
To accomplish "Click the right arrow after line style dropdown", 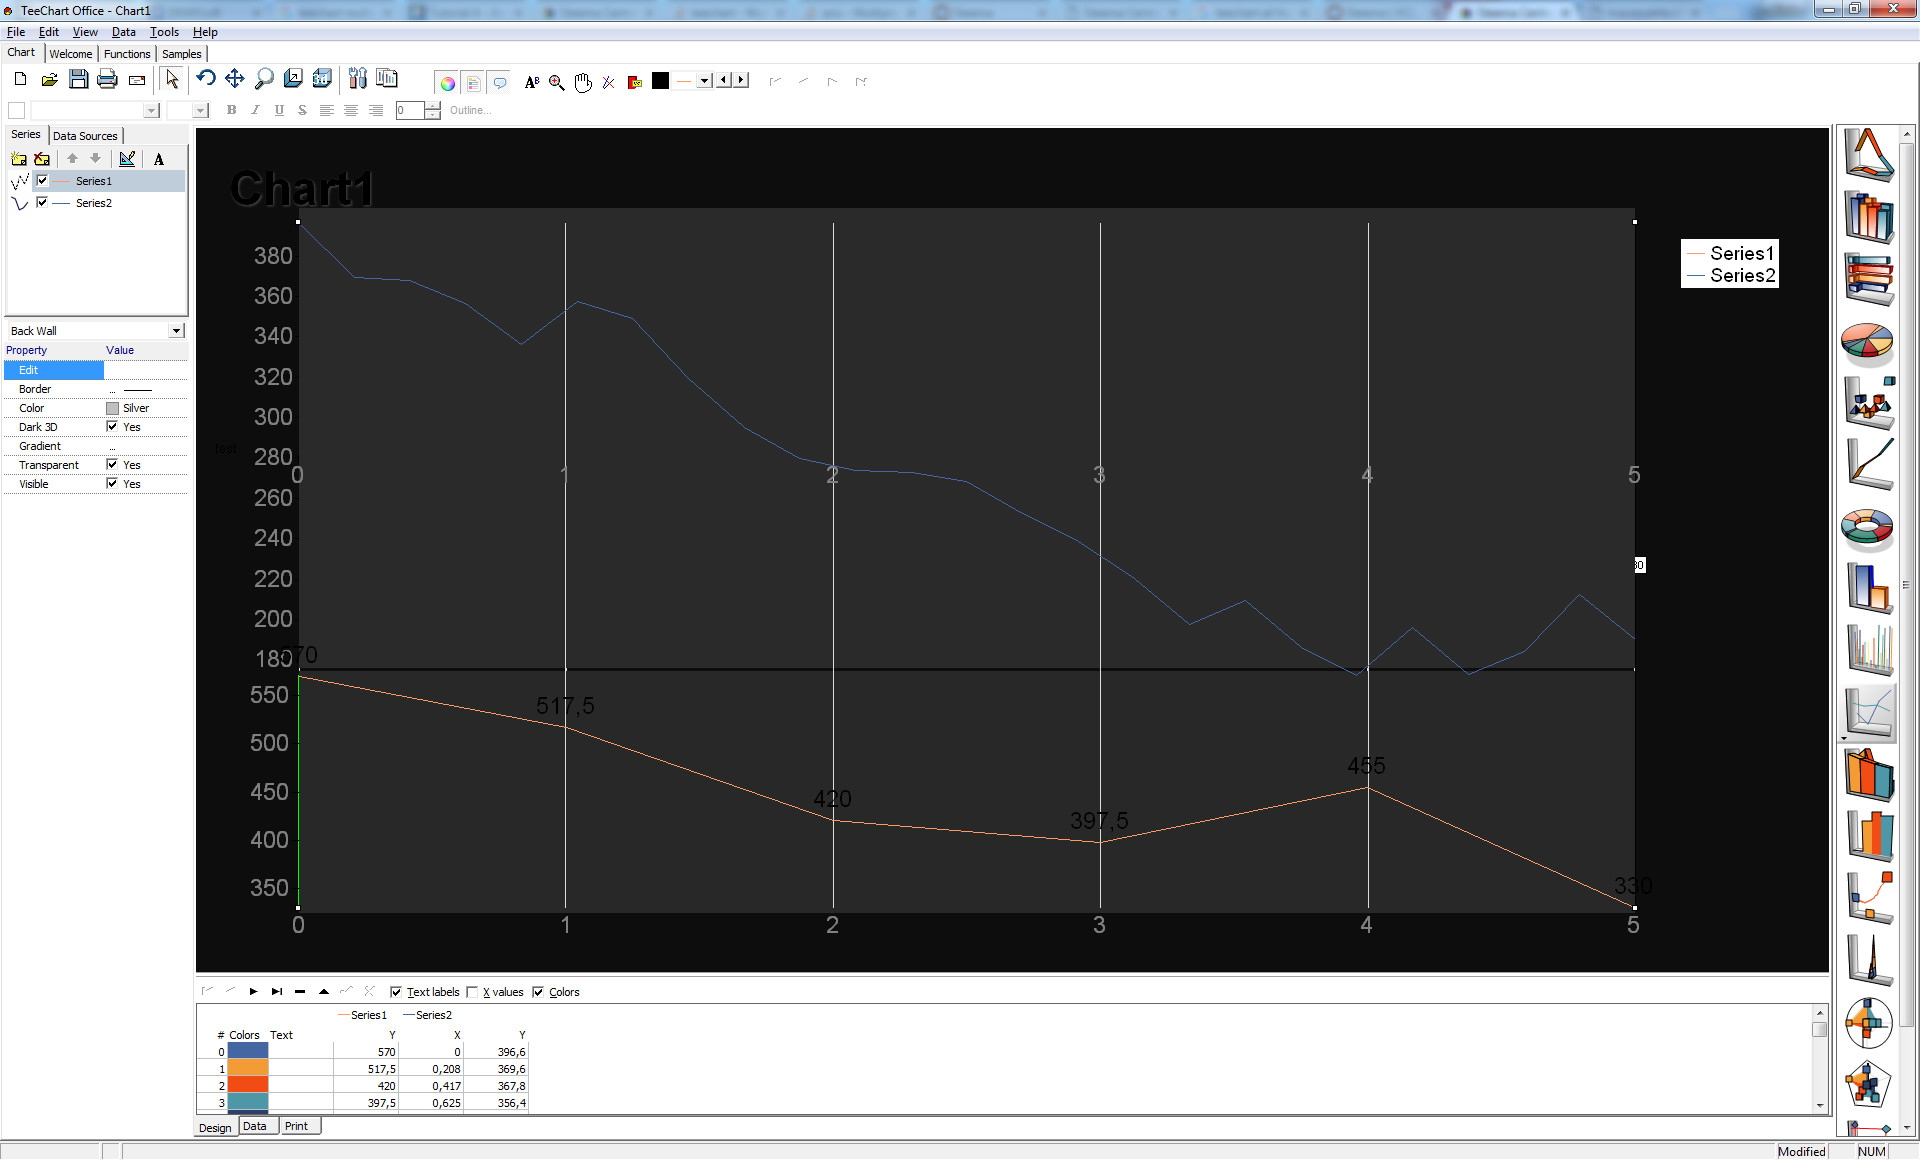I will click(x=741, y=80).
